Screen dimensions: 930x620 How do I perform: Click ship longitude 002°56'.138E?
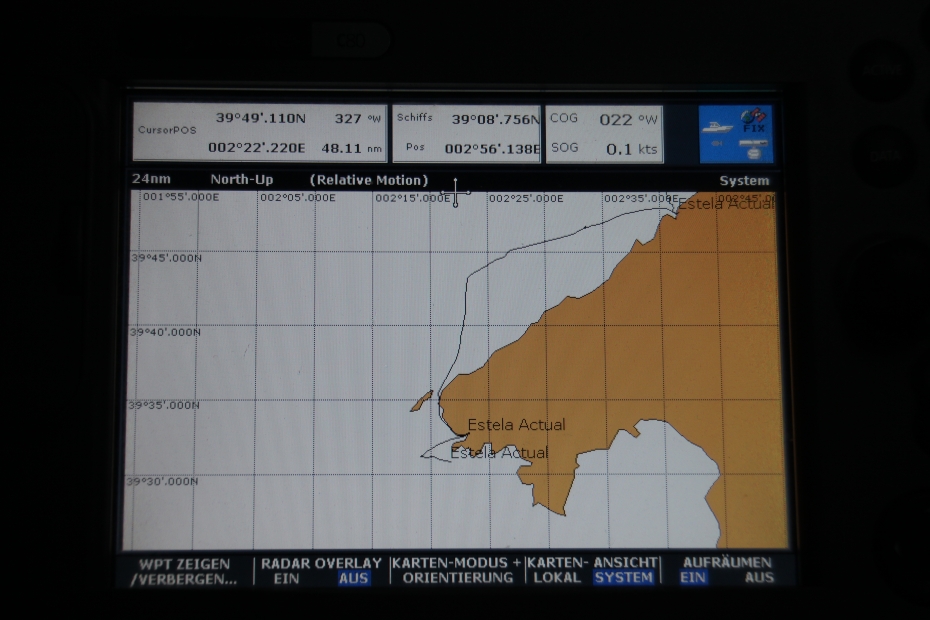click(492, 149)
